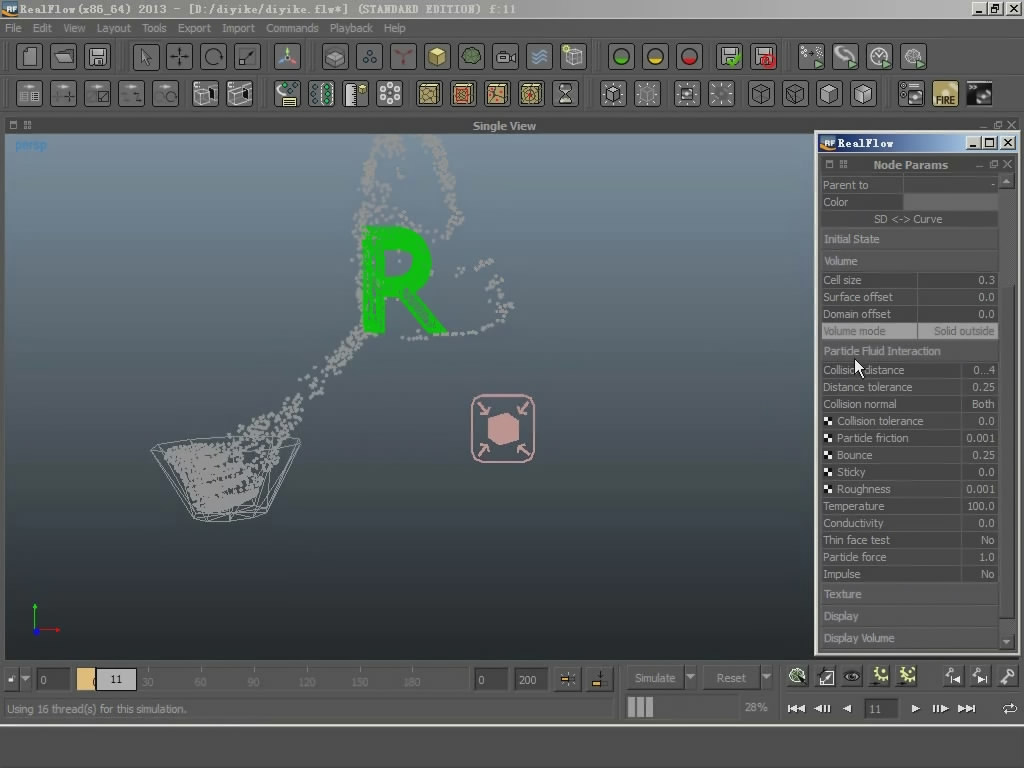The width and height of the screenshot is (1024, 768).
Task: Set node to active with green circle
Action: (x=621, y=57)
